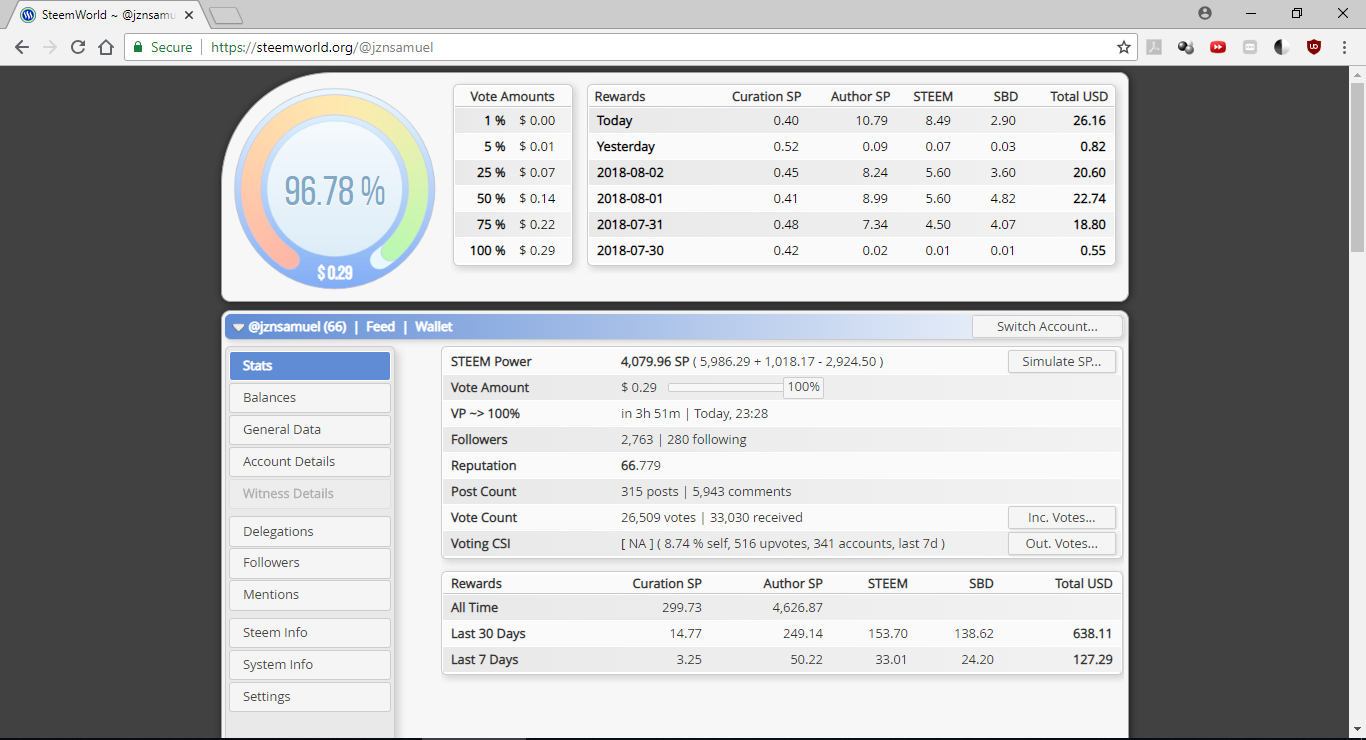The height and width of the screenshot is (740, 1366).
Task: Click the 2018-07-31 rewards row date
Action: (630, 225)
